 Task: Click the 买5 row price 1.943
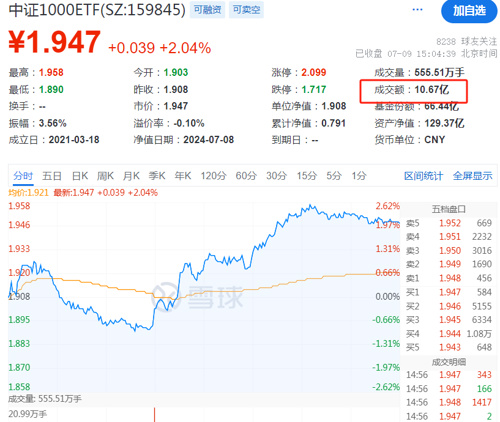(x=450, y=347)
